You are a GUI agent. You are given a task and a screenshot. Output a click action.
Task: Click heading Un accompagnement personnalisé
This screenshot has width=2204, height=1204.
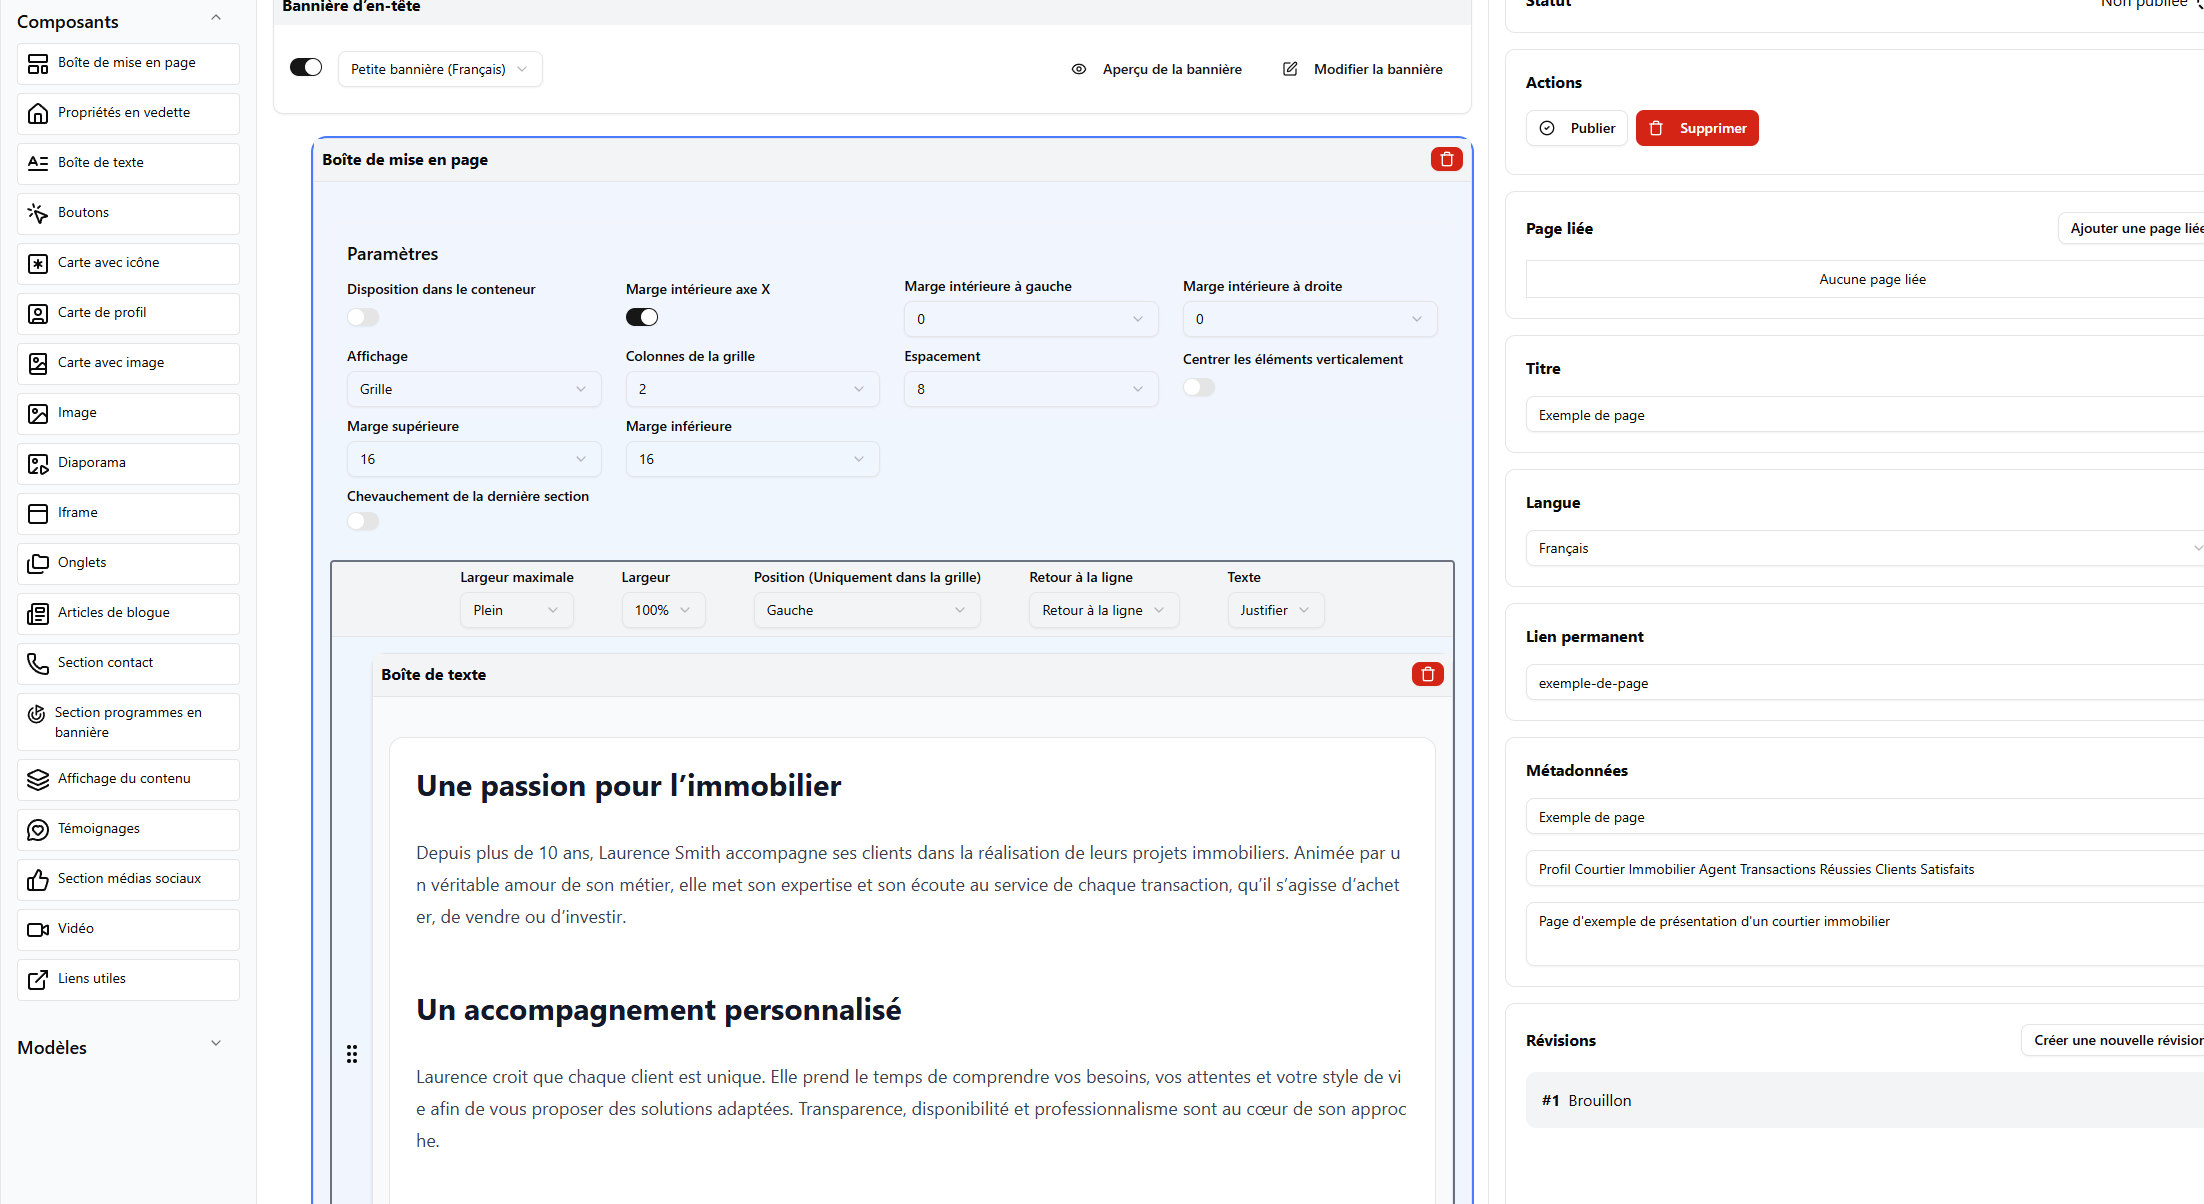click(x=659, y=1010)
